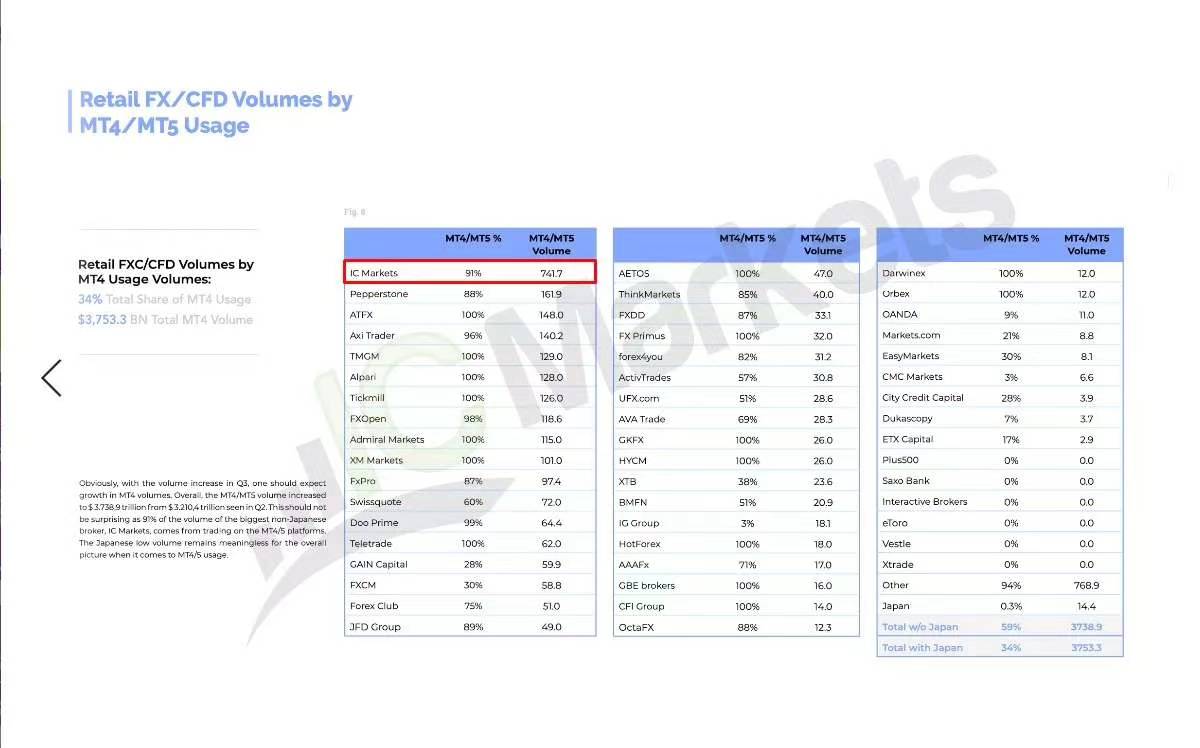Image resolution: width=1200 pixels, height=748 pixels.
Task: Click the "Other" row volume 768.9
Action: [1087, 585]
